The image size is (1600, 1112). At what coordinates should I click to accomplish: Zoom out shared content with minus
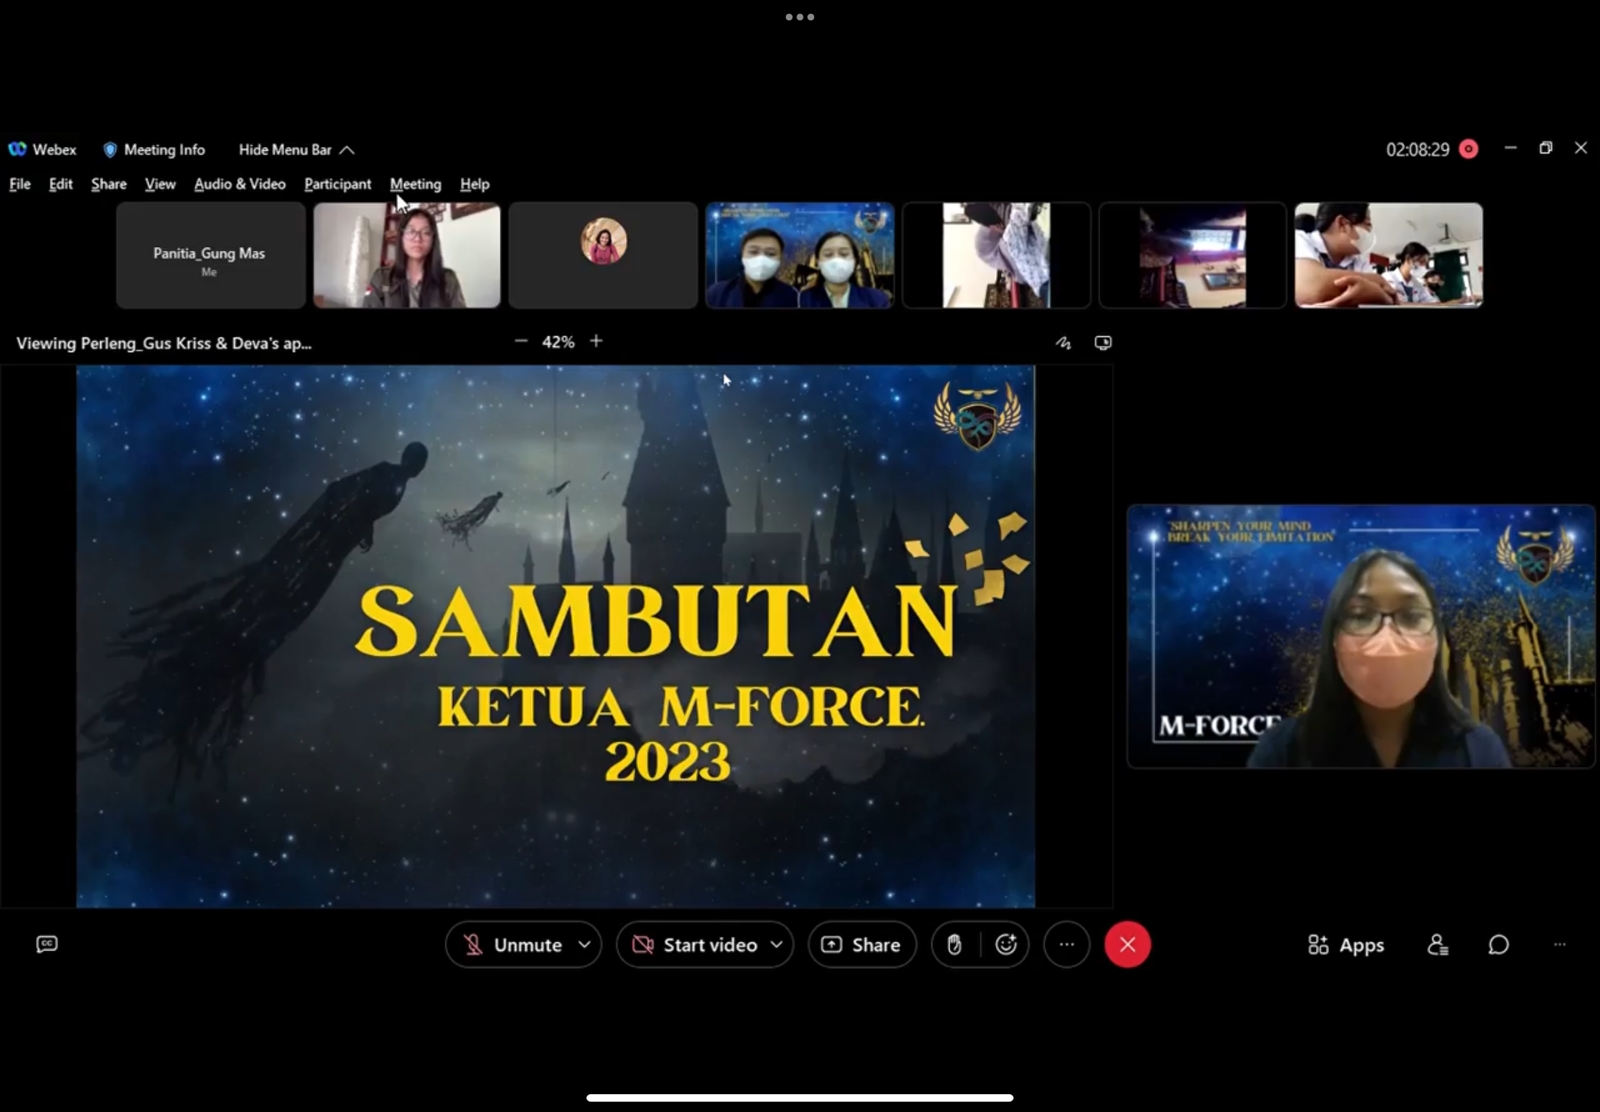521,341
